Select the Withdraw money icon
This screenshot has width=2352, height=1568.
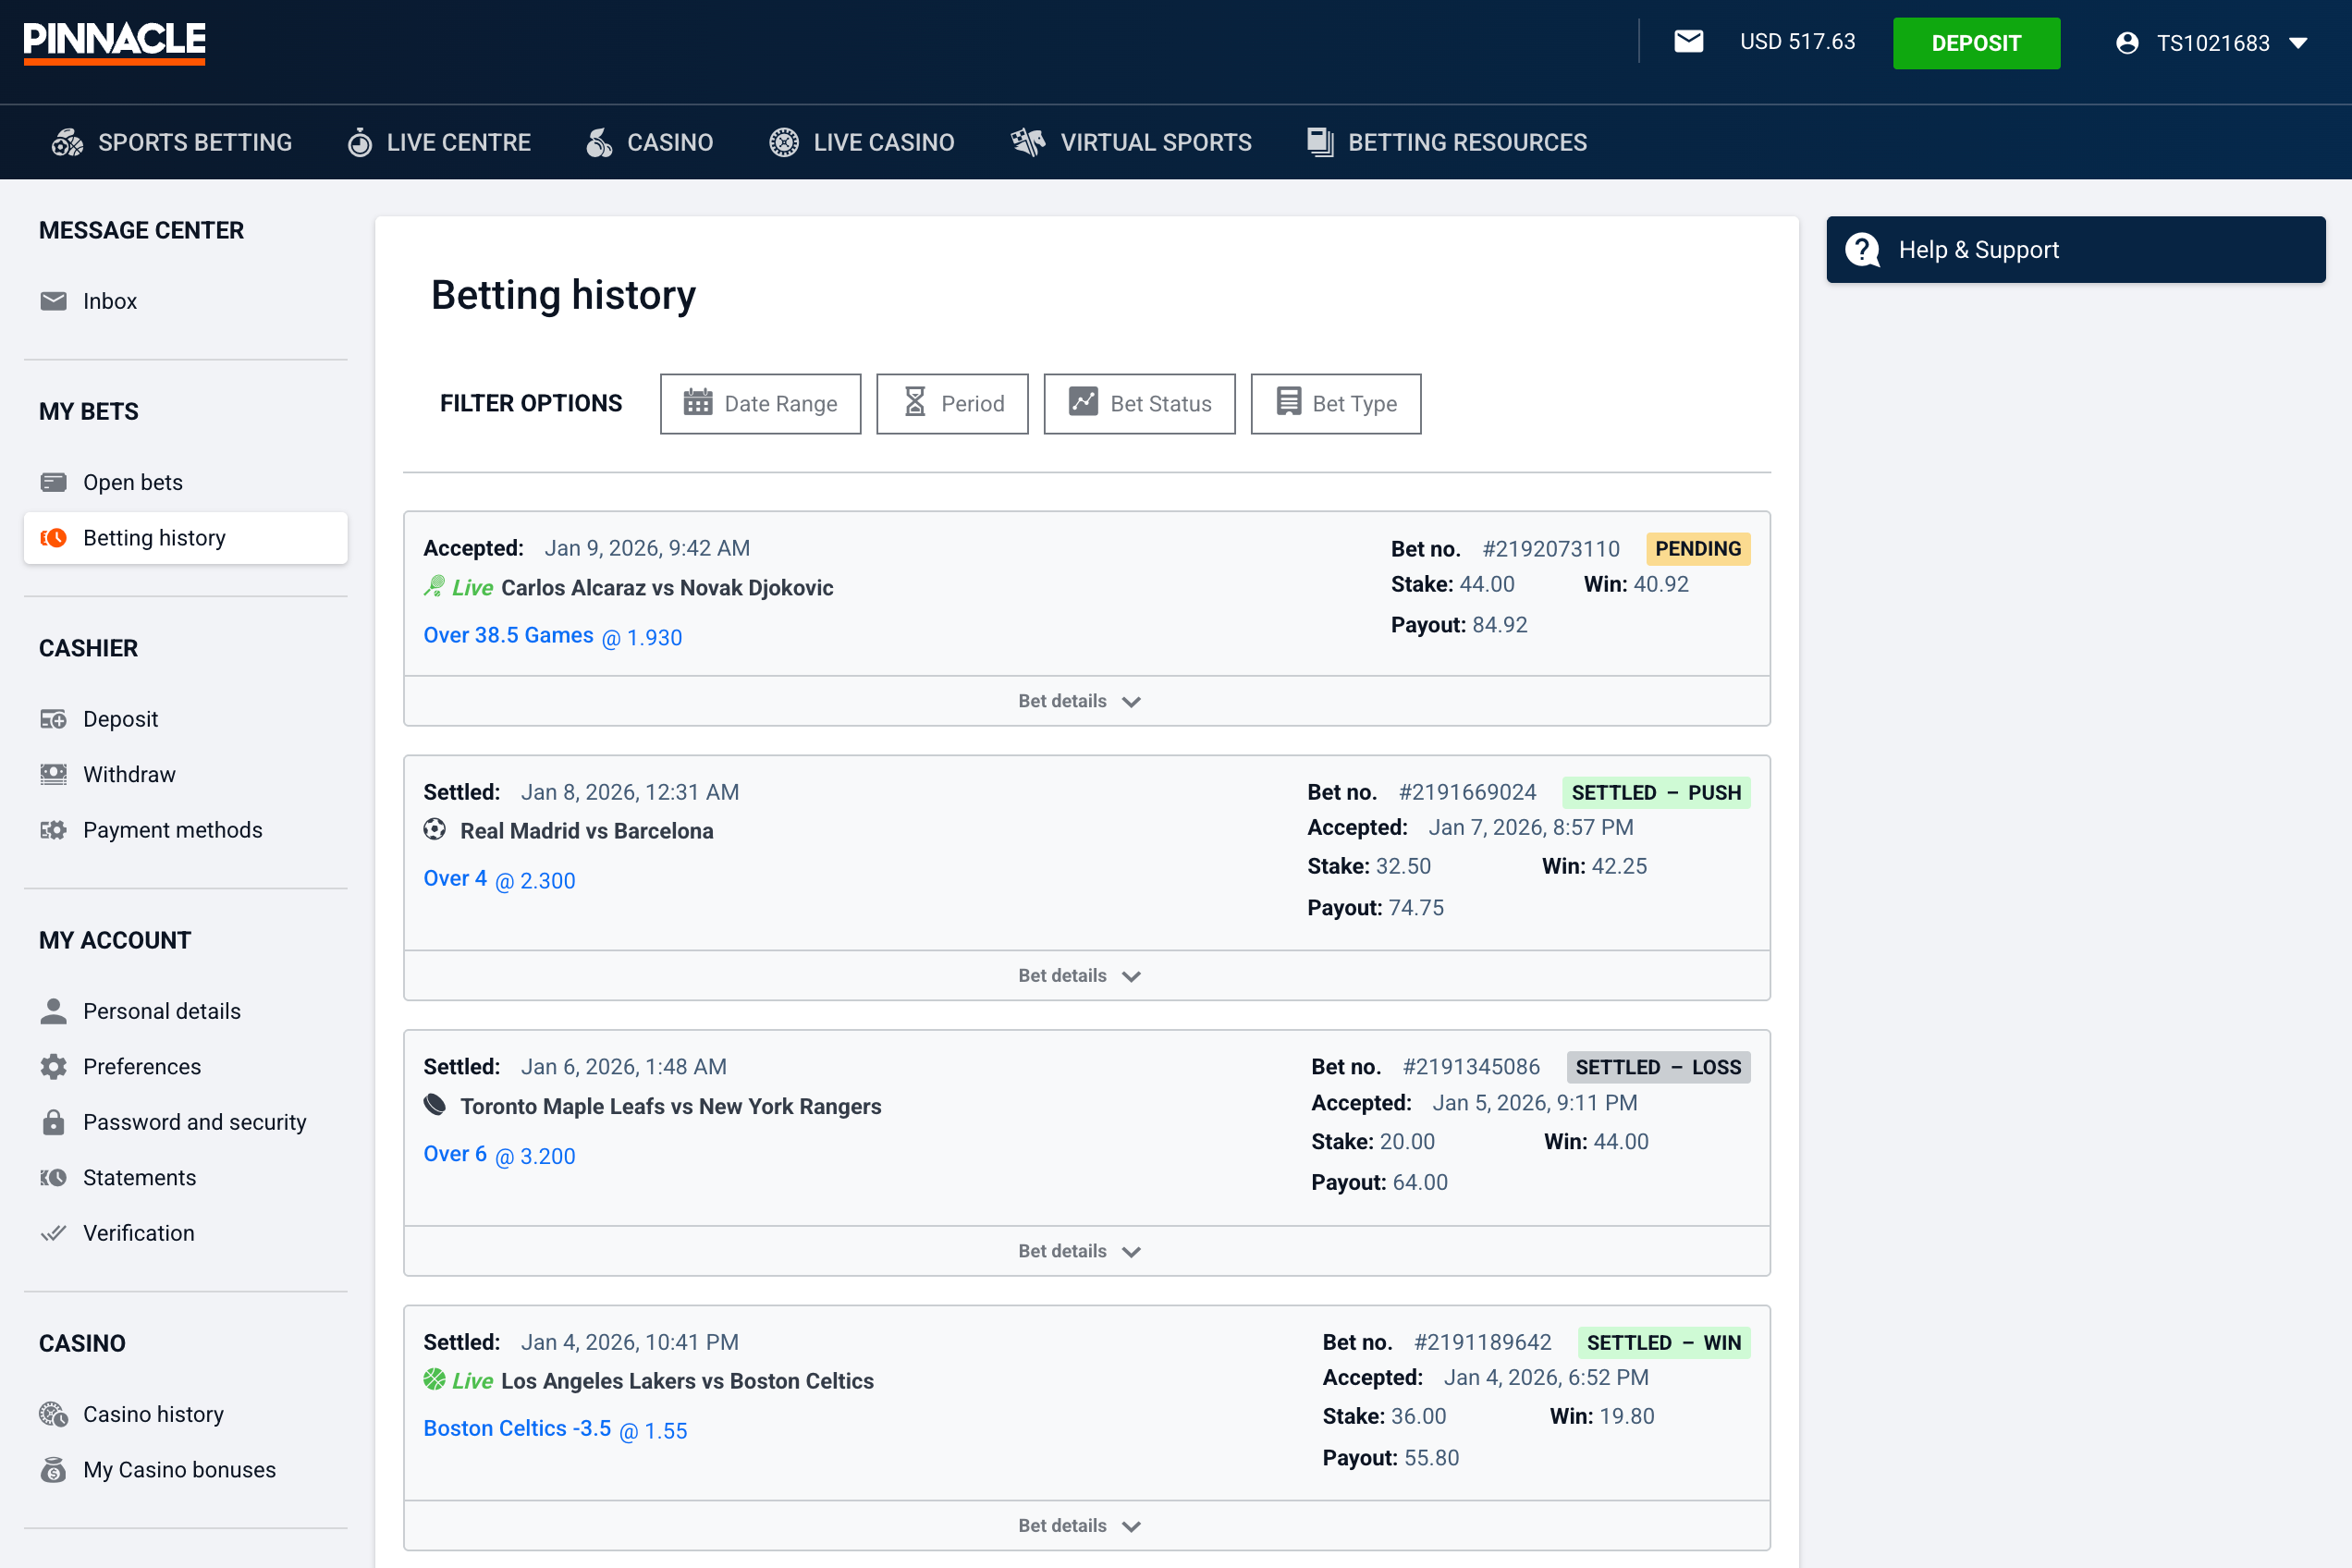tap(53, 773)
